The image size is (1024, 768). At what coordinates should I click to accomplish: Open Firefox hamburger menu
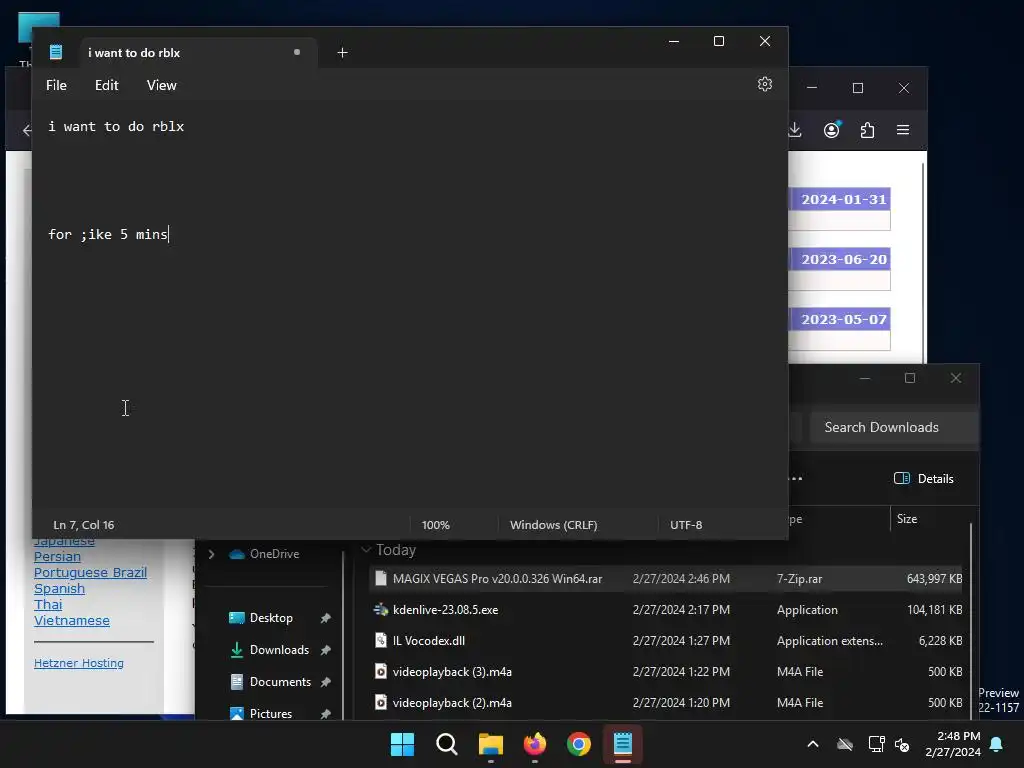click(903, 130)
